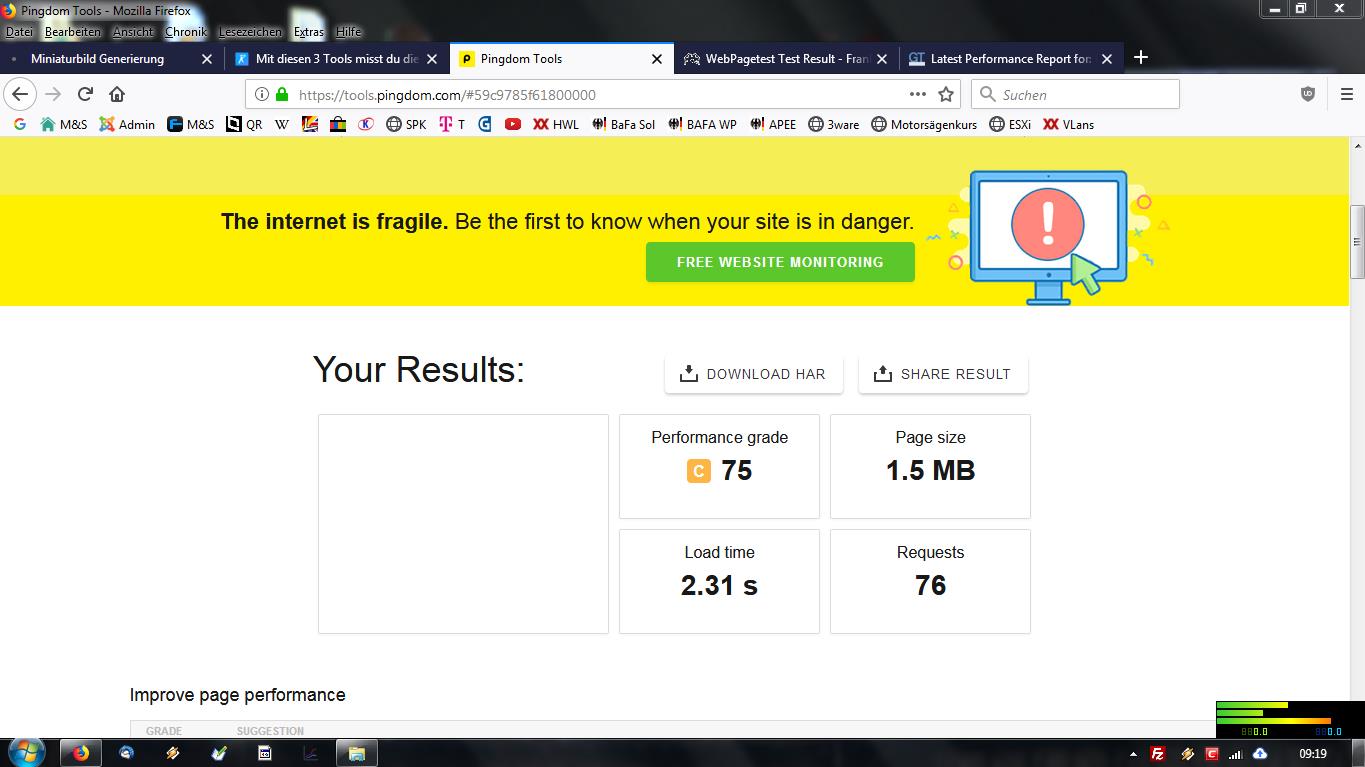
Task: Go to the browser home page icon
Action: (x=117, y=94)
